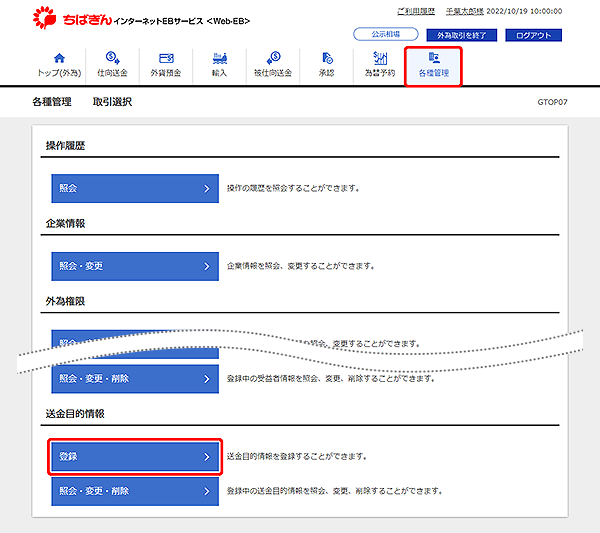Select the 承認 menu label
Viewport: 600px width, 533px height.
pyautogui.click(x=327, y=73)
